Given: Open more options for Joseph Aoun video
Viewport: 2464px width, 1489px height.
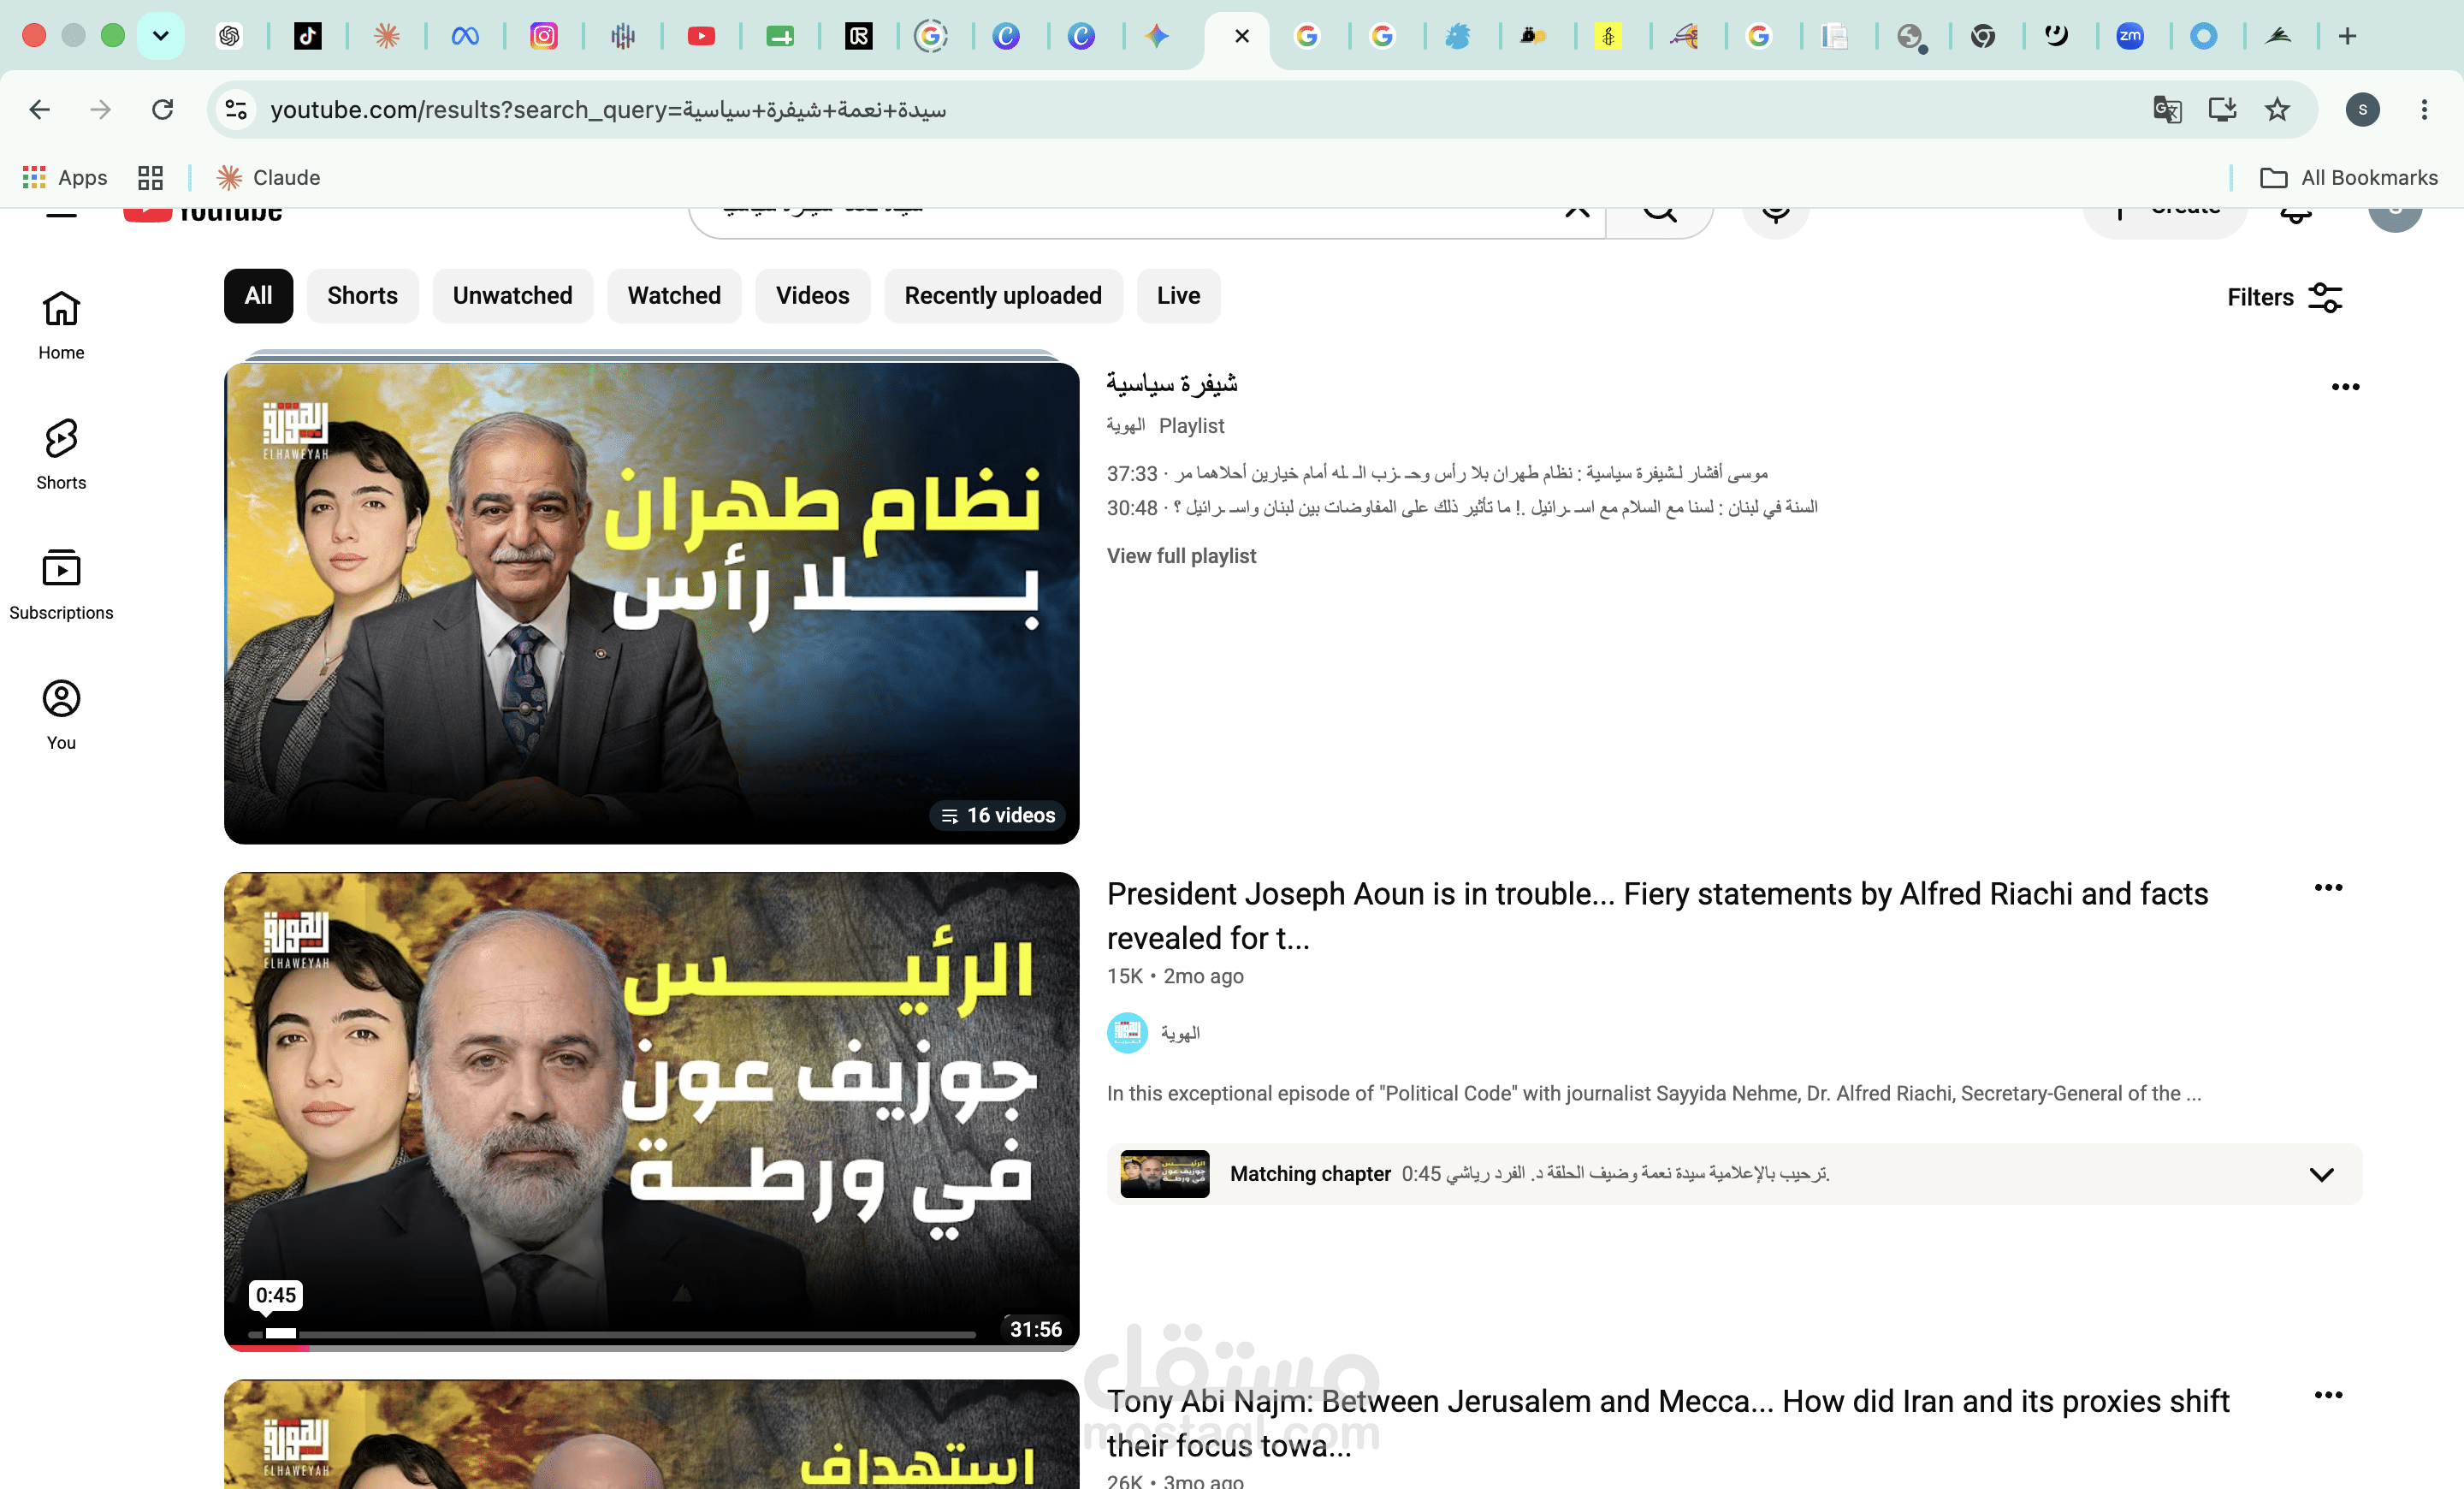Looking at the screenshot, I should pyautogui.click(x=2328, y=888).
